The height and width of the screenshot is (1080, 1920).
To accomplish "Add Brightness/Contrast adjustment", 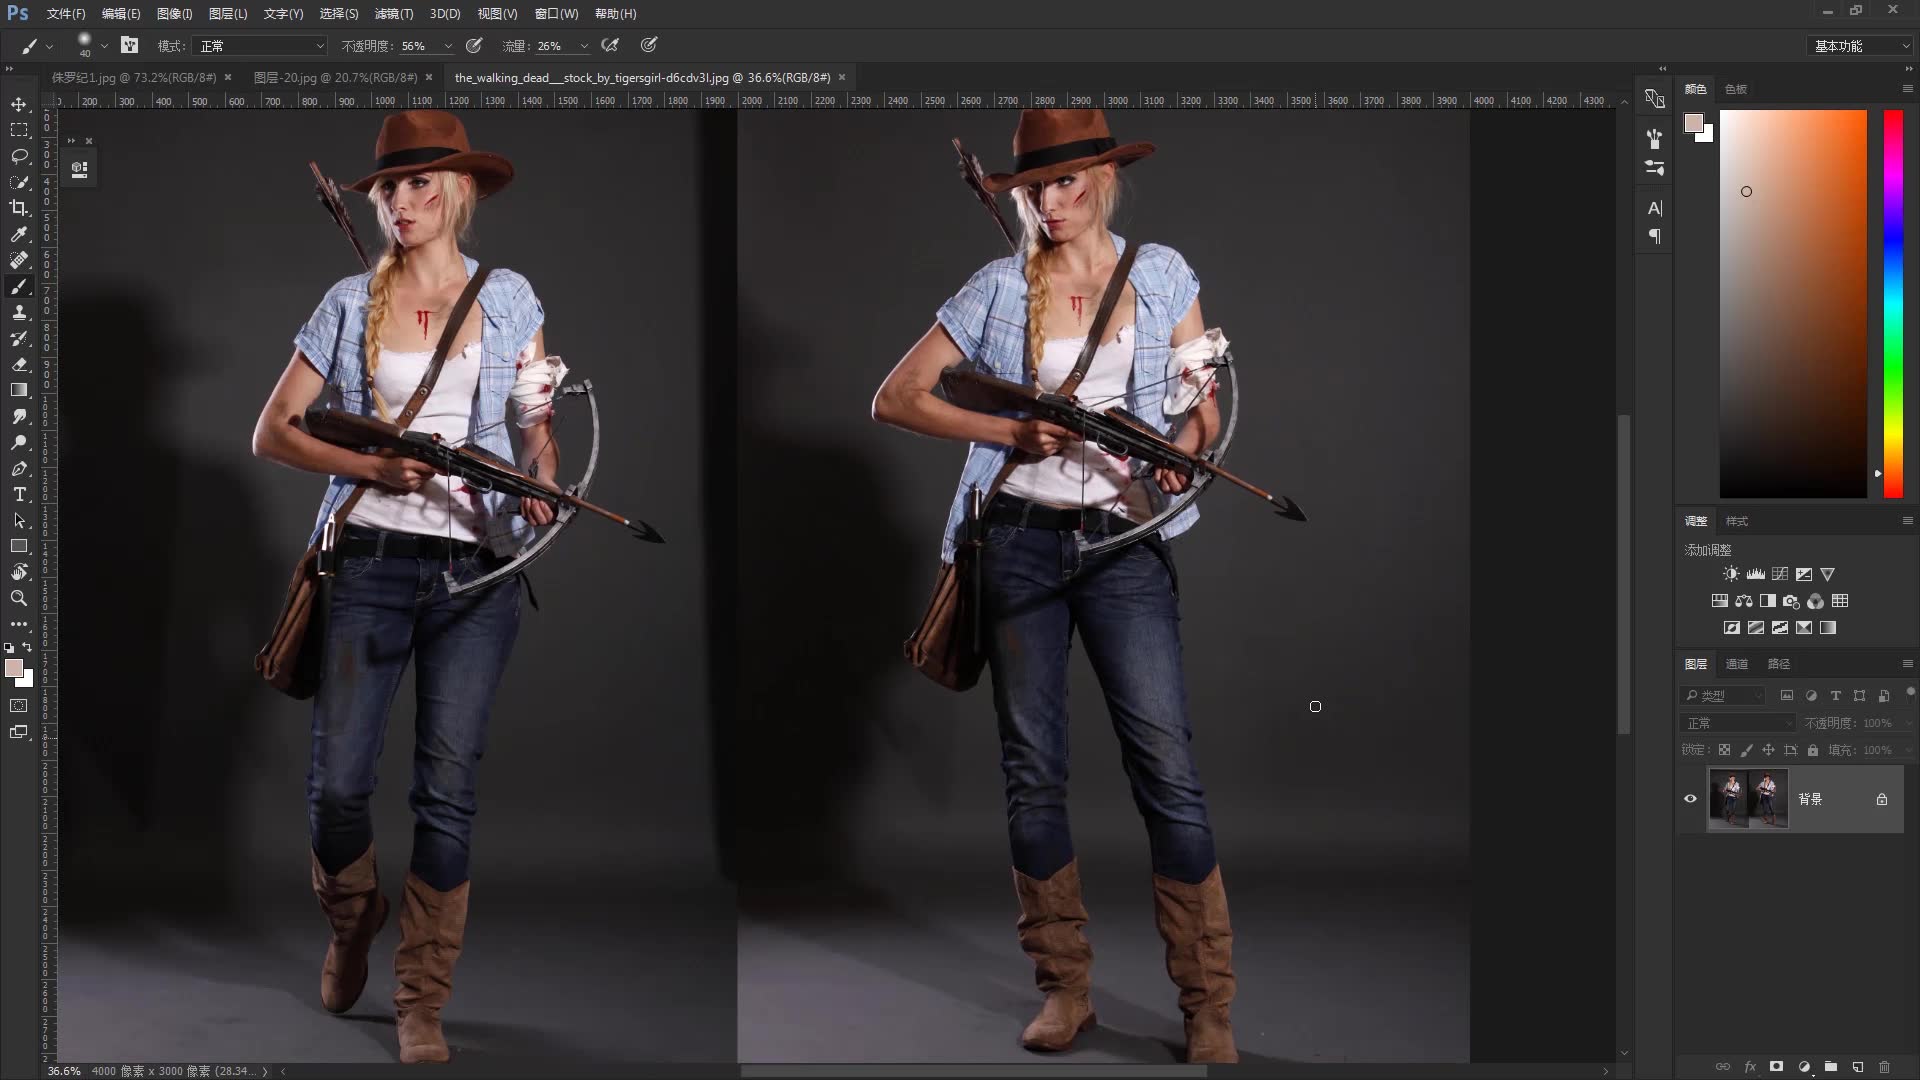I will 1731,574.
